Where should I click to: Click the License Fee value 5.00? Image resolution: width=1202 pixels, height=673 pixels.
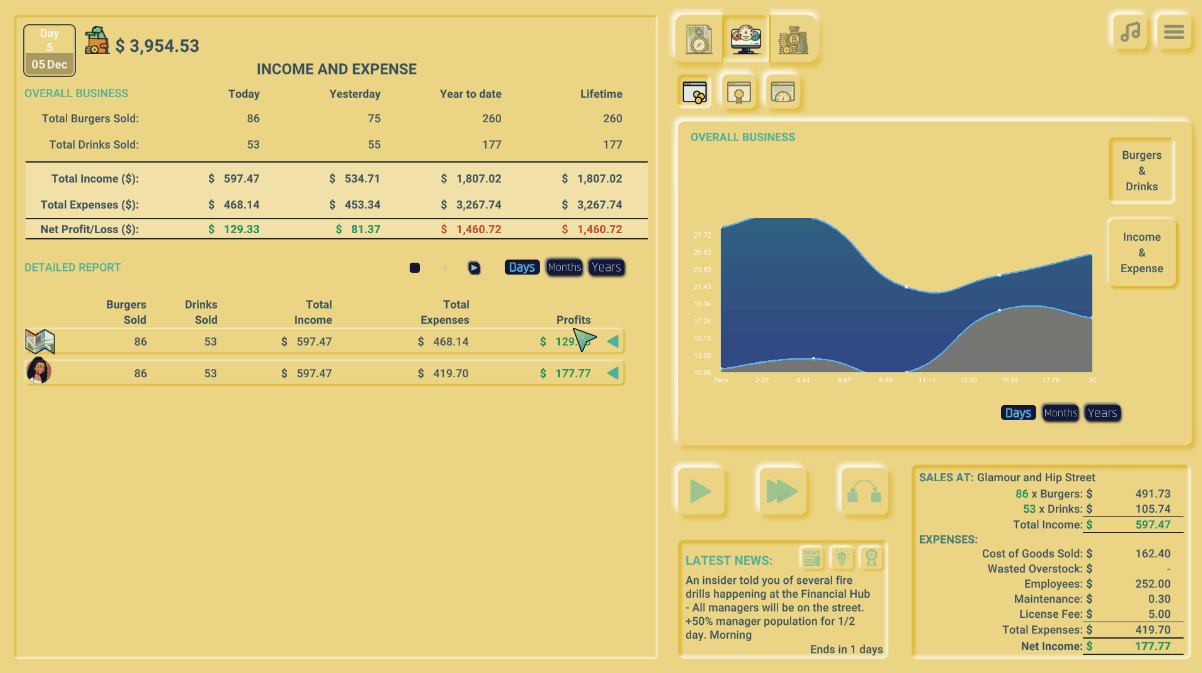pyautogui.click(x=1159, y=614)
